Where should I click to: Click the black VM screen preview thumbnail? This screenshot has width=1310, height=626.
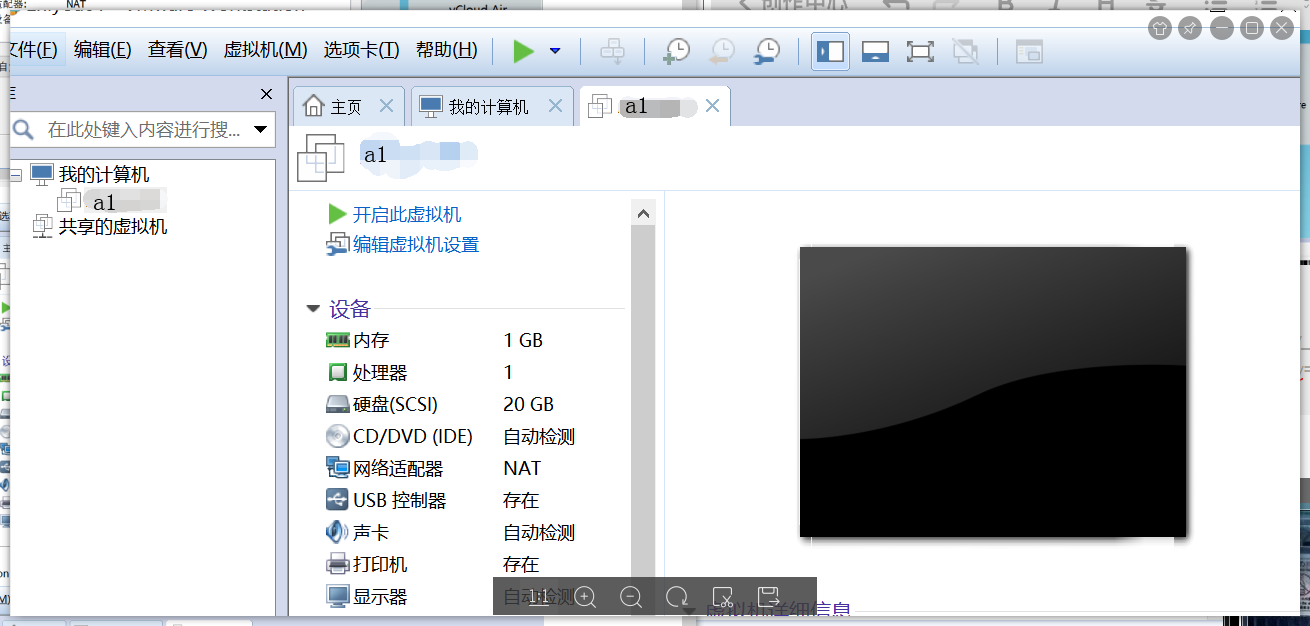[x=993, y=392]
